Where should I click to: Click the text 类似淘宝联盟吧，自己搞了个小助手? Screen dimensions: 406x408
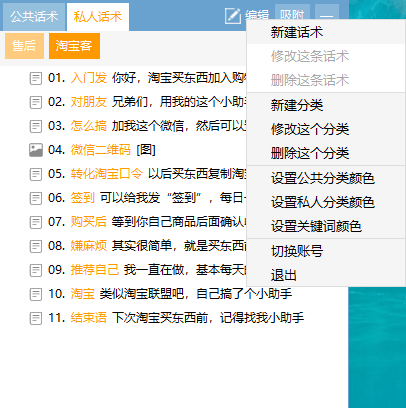pyautogui.click(x=196, y=294)
